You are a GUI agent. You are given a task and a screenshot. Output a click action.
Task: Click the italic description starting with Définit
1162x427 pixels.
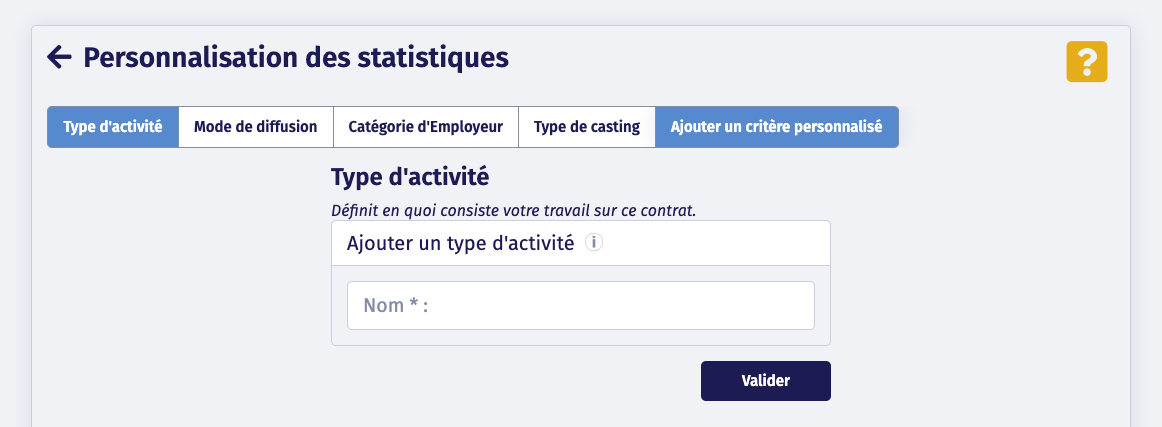513,211
